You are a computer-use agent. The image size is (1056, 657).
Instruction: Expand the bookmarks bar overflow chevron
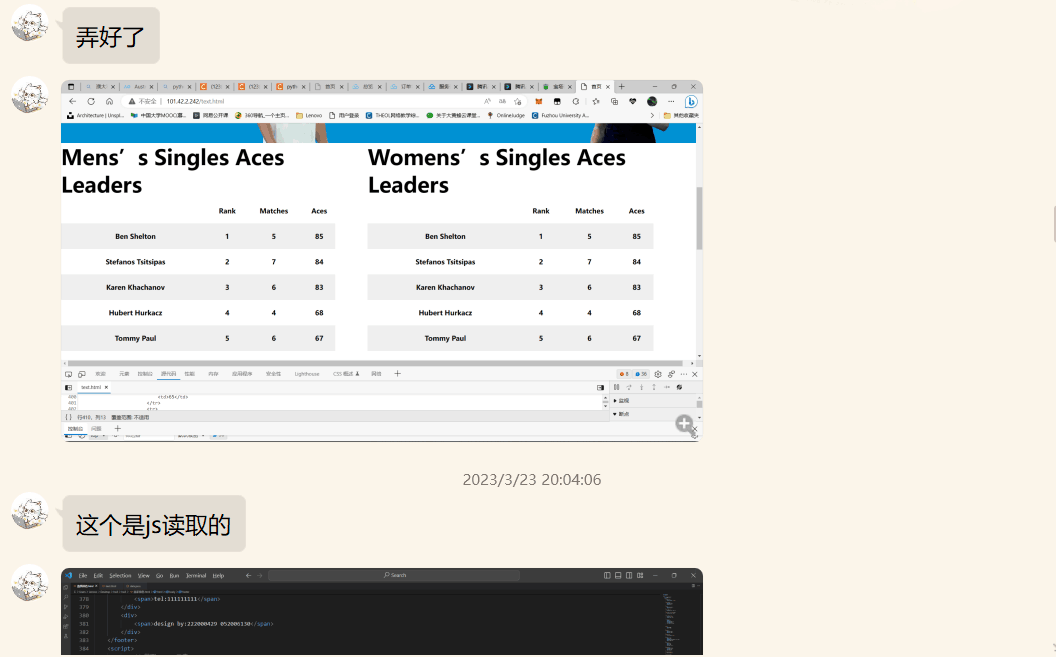point(651,115)
